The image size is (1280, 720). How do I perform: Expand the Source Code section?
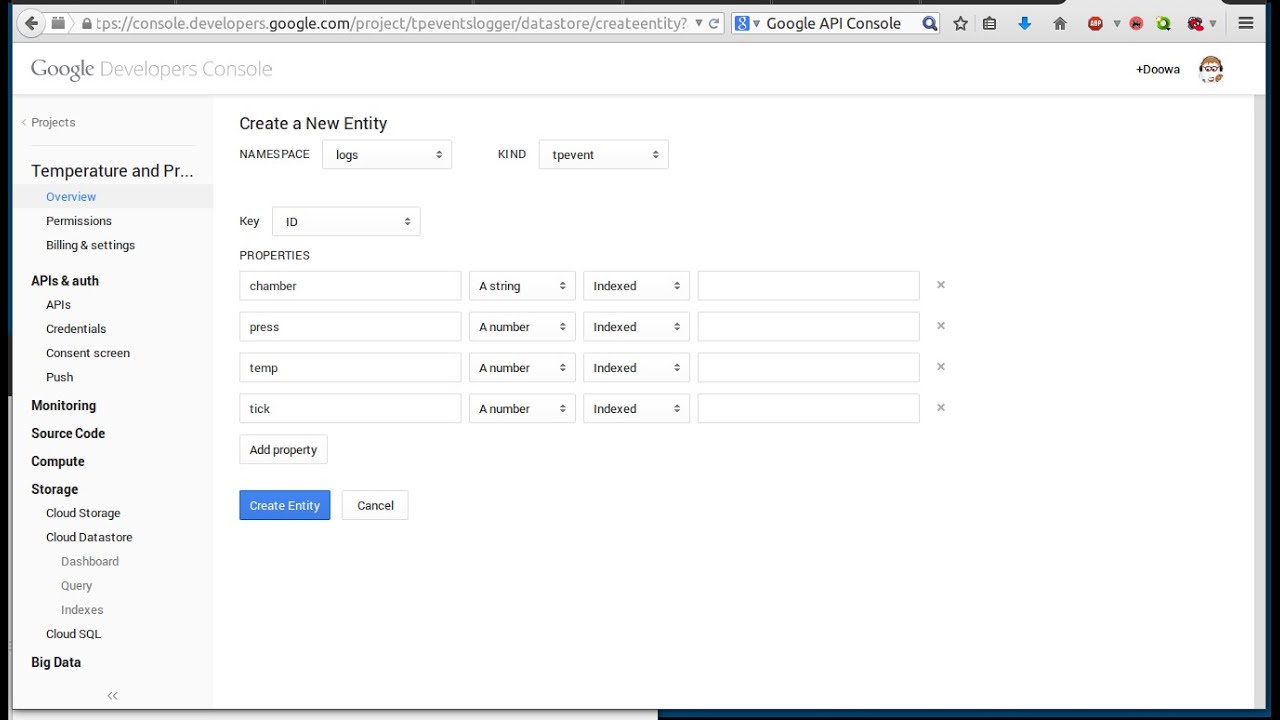coord(68,433)
